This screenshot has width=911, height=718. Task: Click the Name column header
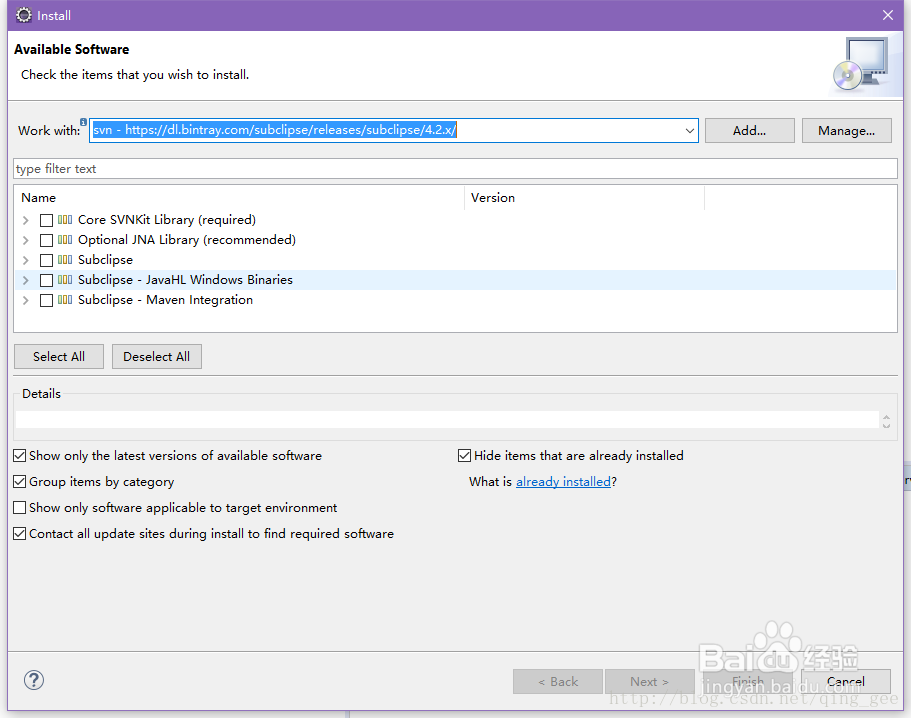(x=239, y=198)
